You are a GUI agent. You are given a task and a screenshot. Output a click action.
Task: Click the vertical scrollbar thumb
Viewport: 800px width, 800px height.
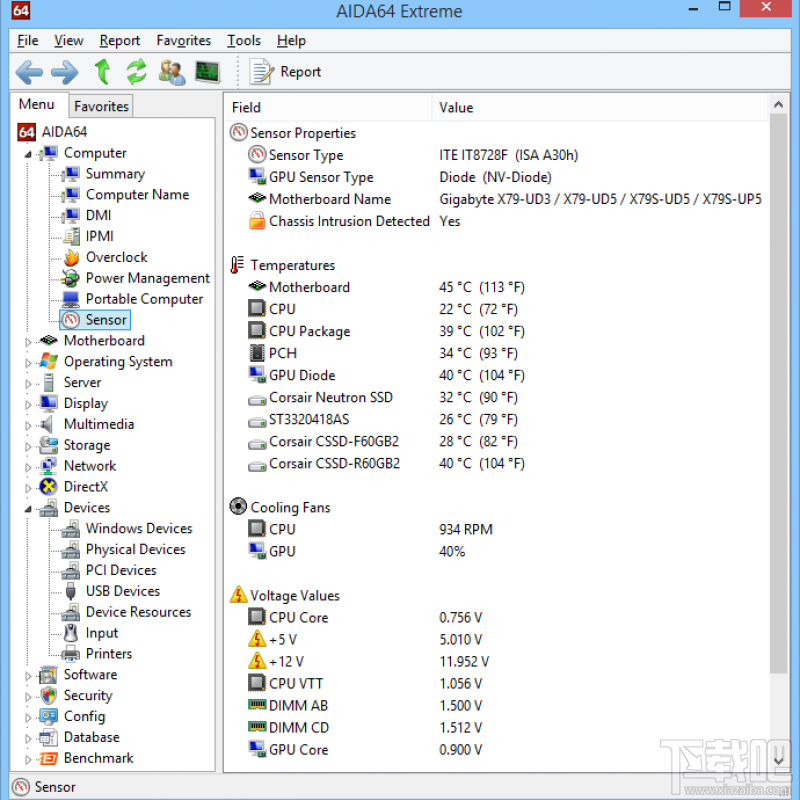click(x=778, y=393)
